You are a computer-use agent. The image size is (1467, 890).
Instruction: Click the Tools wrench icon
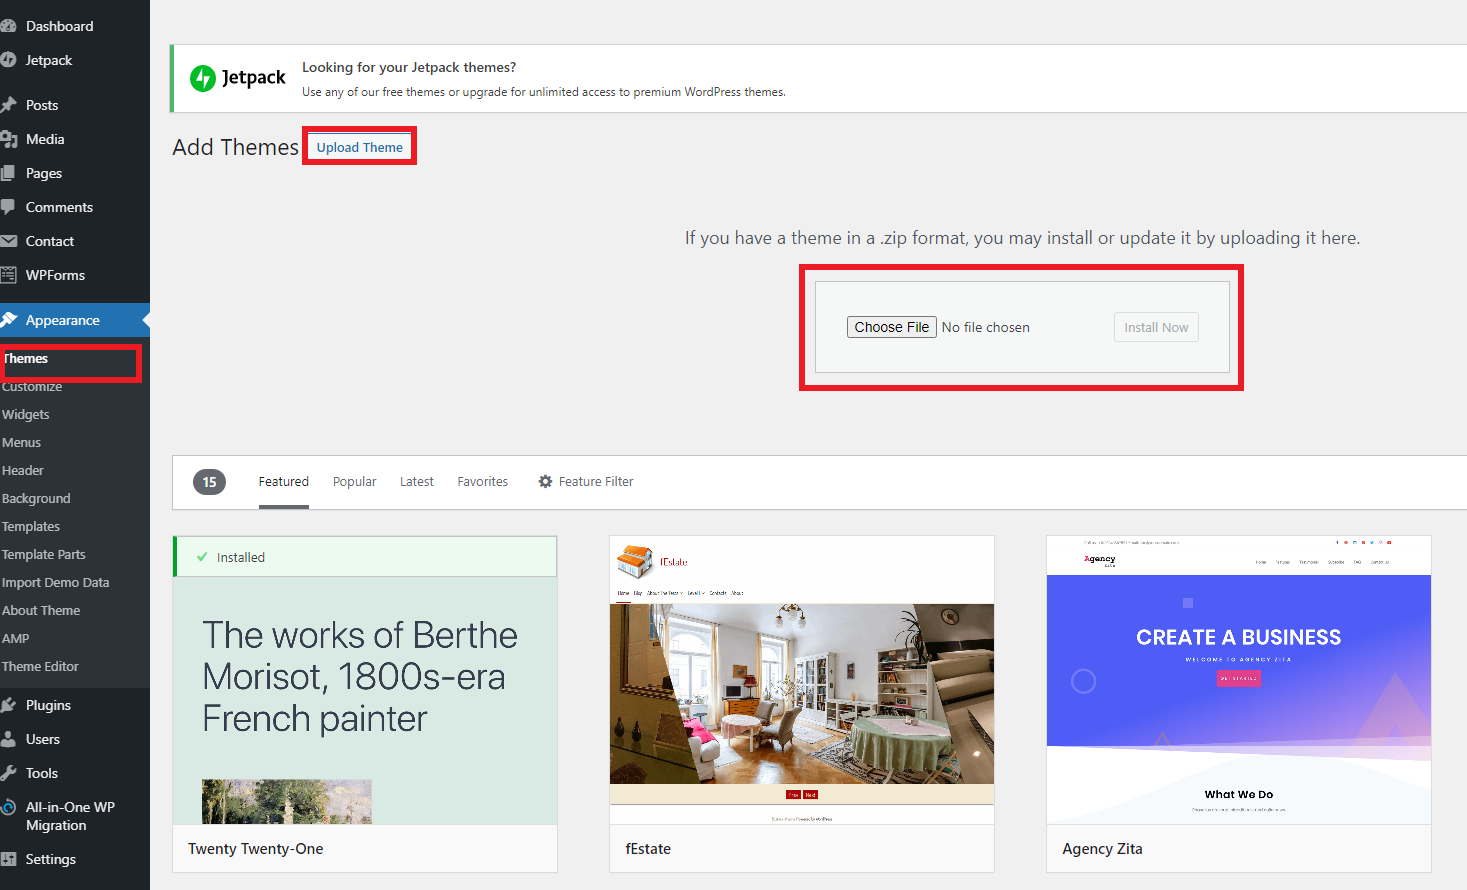click(8, 773)
